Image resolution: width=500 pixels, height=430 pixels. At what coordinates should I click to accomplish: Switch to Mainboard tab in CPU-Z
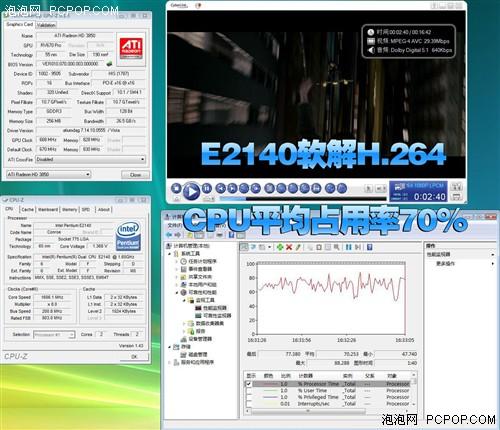[48, 209]
